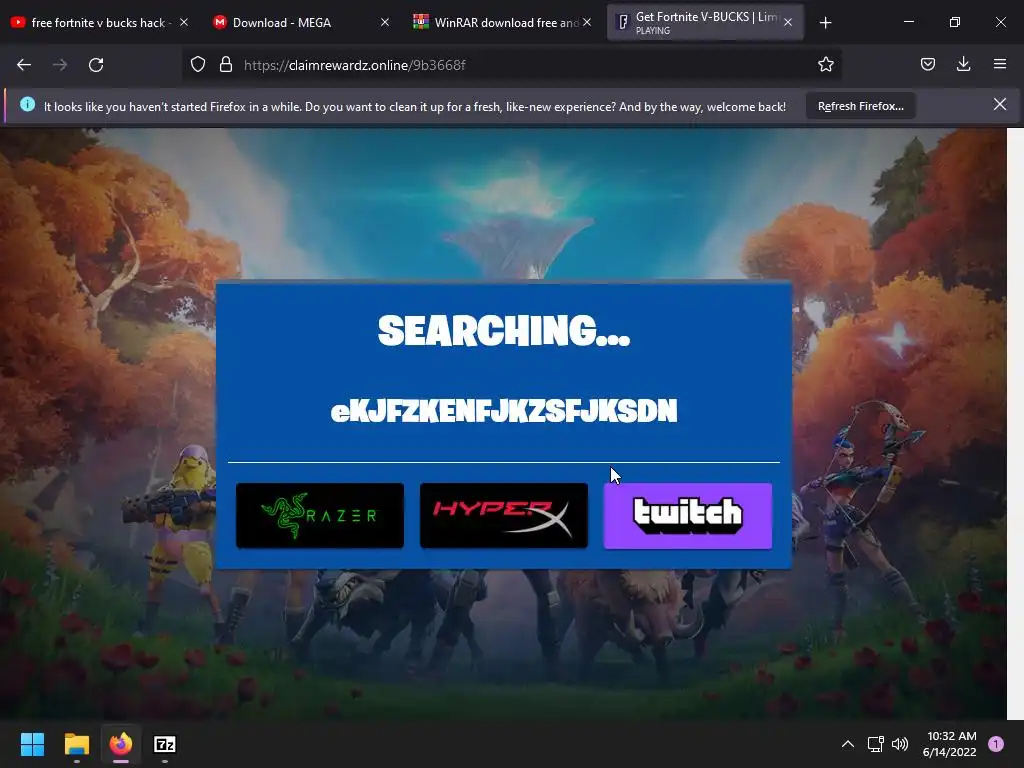Minimize the Firefox window

point(908,22)
